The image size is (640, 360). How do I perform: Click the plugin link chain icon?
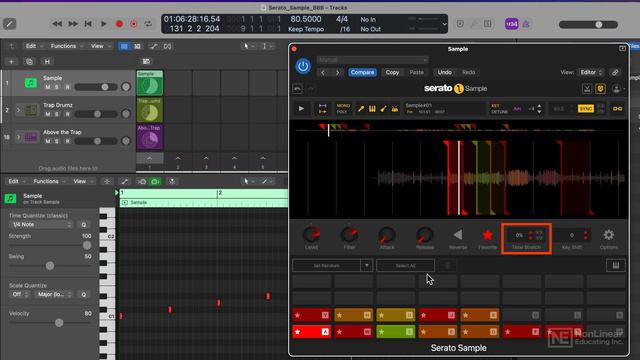point(615,73)
